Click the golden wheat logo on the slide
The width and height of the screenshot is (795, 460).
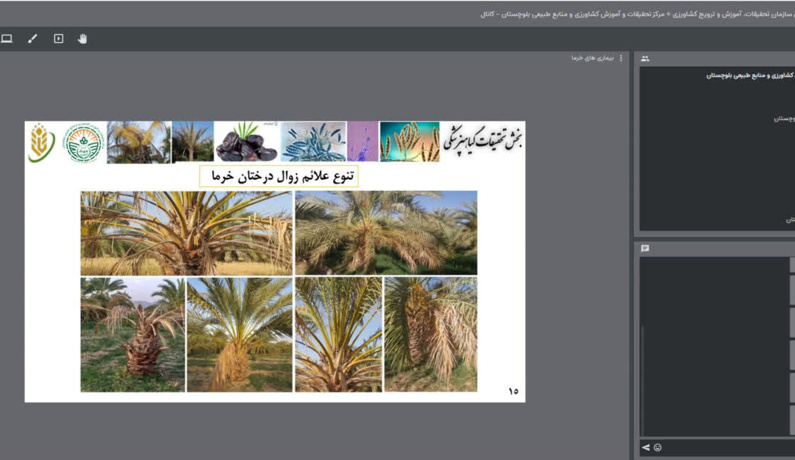coord(42,143)
